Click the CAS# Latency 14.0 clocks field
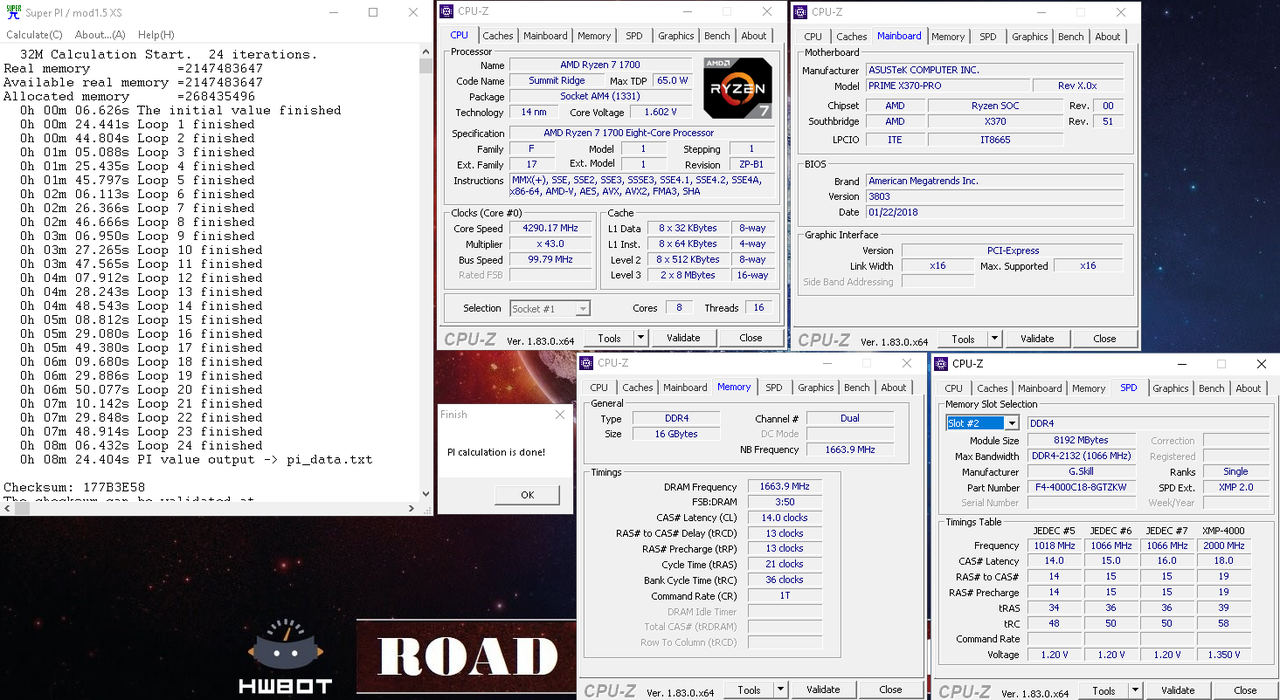 point(784,518)
